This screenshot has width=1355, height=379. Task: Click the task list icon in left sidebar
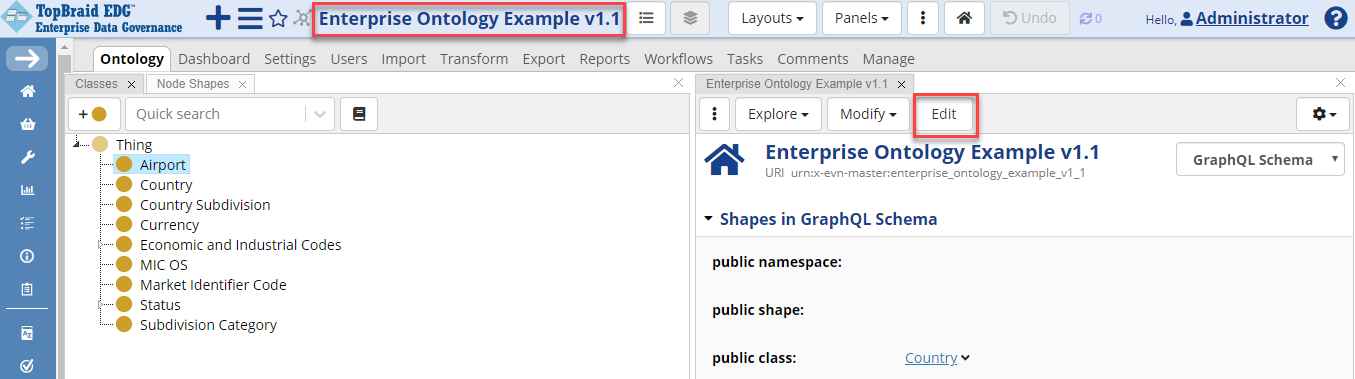(28, 222)
